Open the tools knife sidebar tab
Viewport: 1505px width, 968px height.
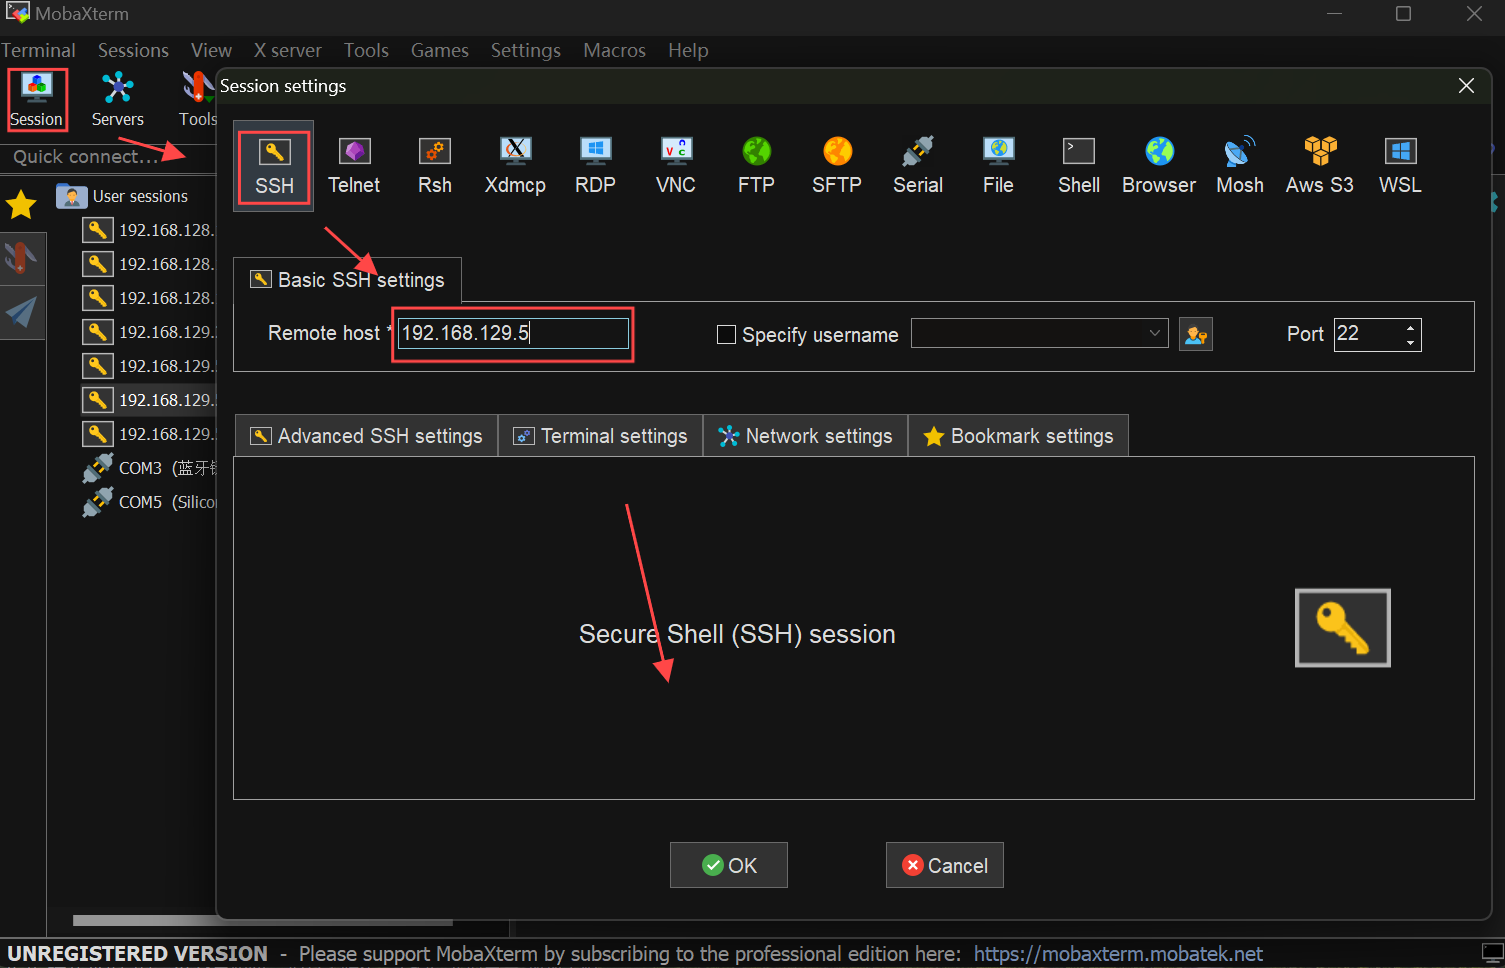tap(21, 258)
